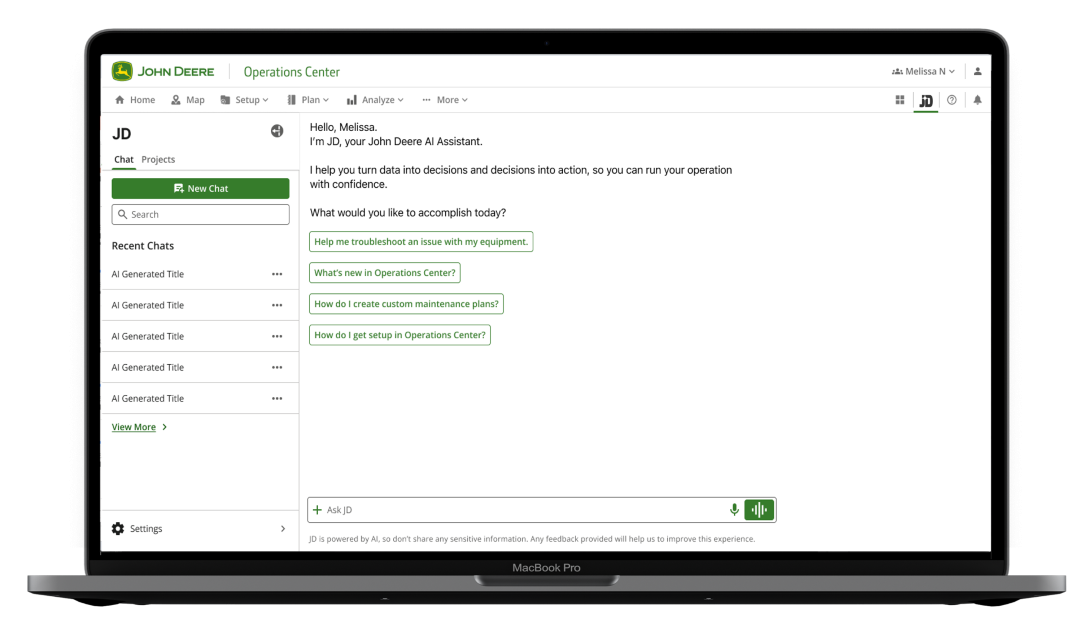Open options for the first AI Generated Title
Image resolution: width=1080 pixels, height=639 pixels.
(x=277, y=274)
